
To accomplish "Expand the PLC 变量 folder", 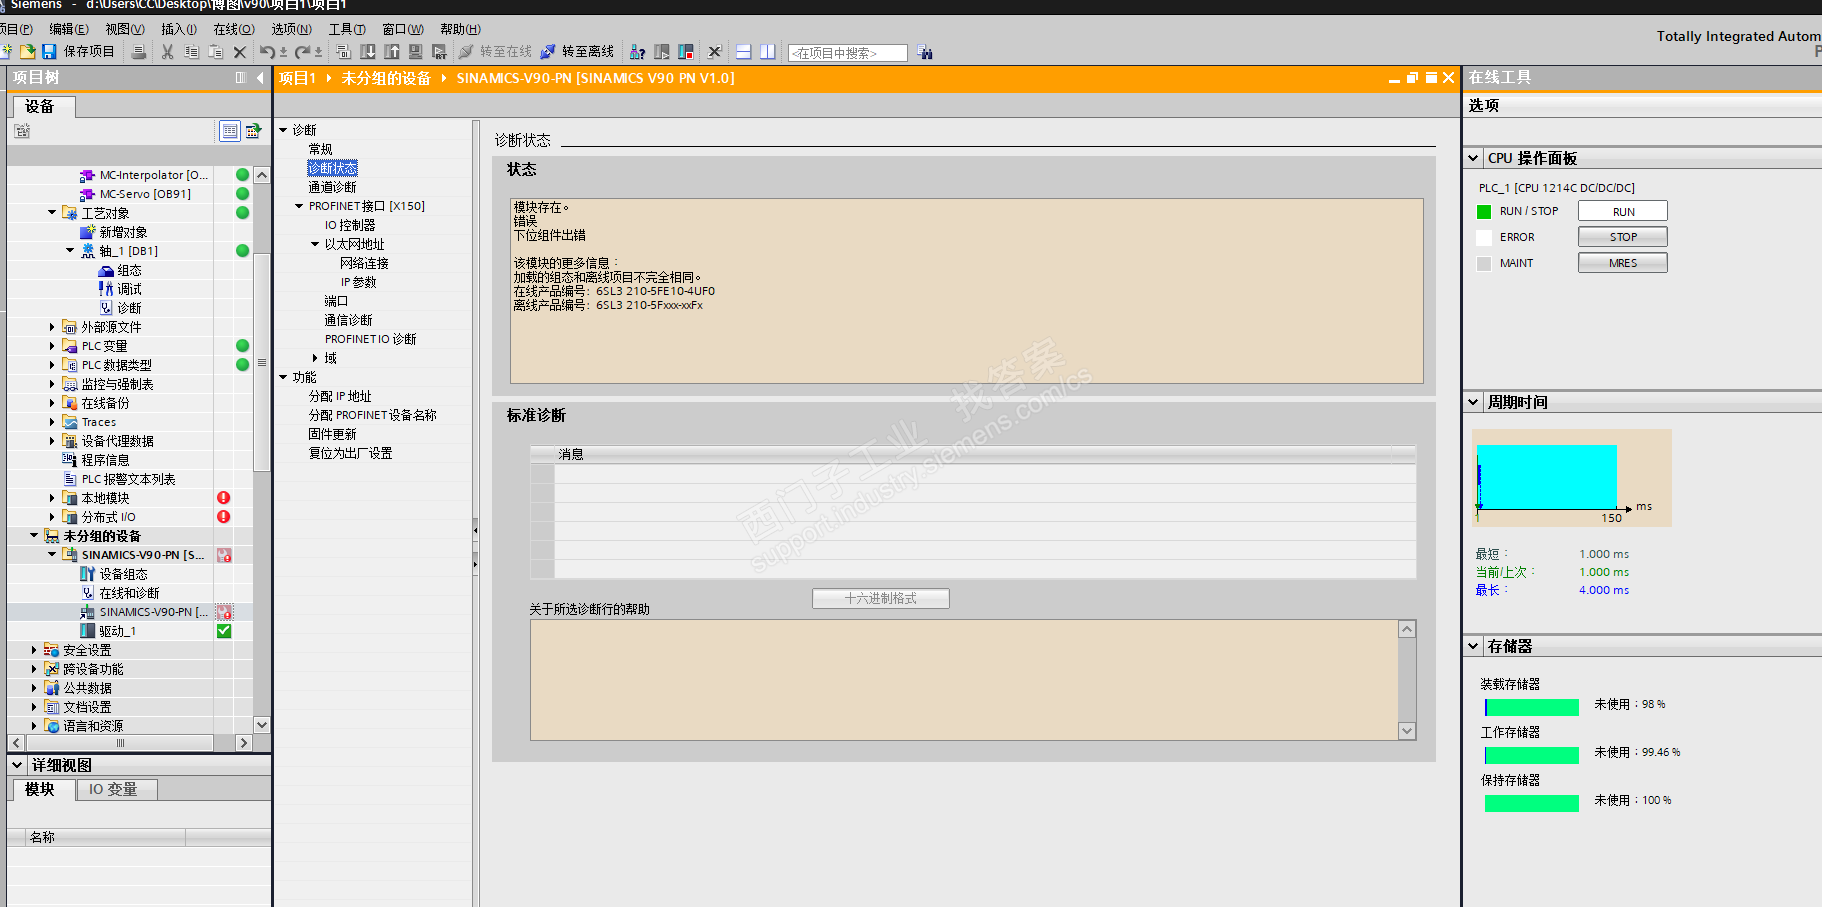I will click(x=52, y=346).
